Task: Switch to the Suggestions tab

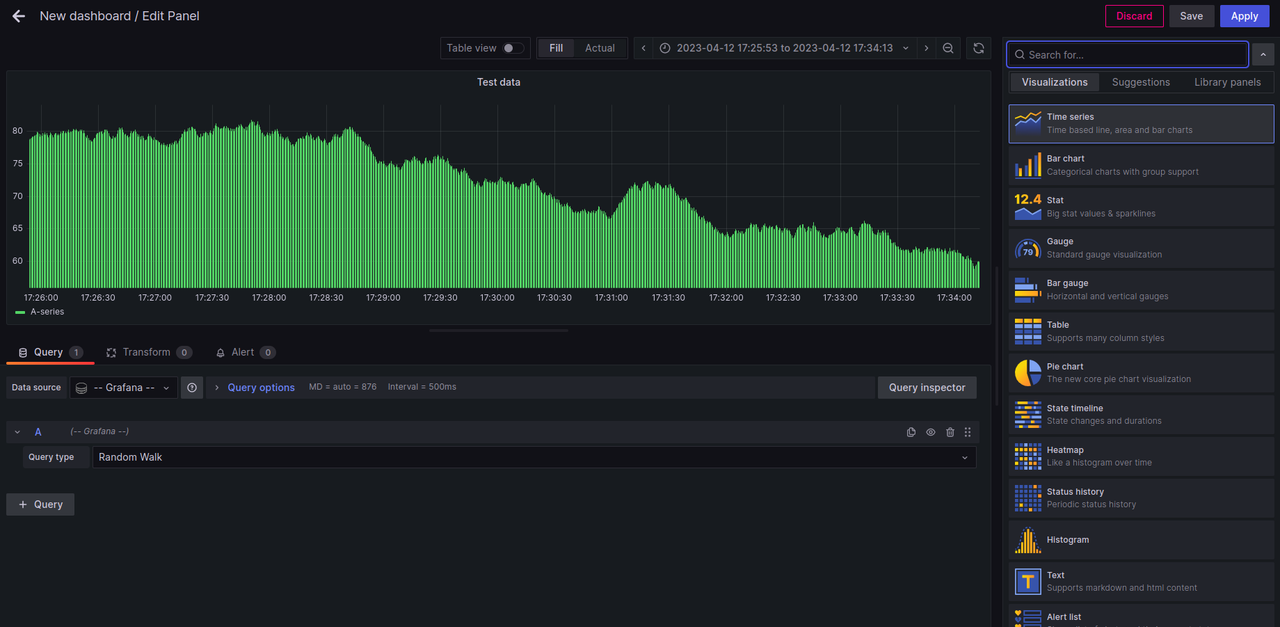Action: [1140, 82]
